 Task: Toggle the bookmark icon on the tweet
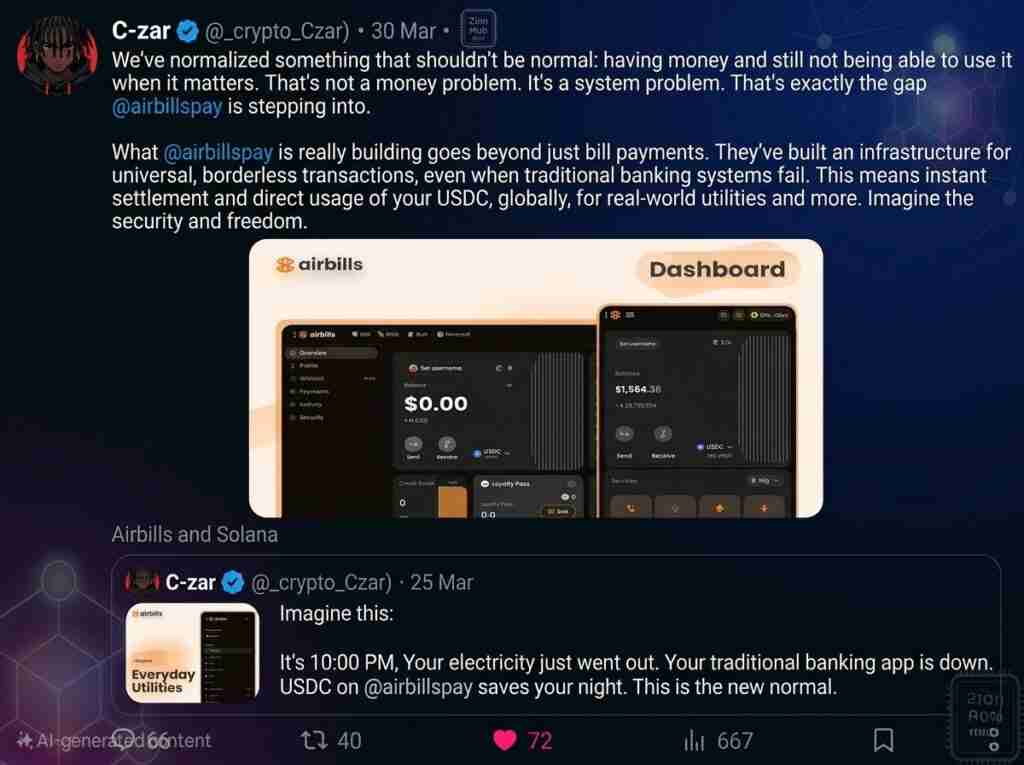click(883, 740)
